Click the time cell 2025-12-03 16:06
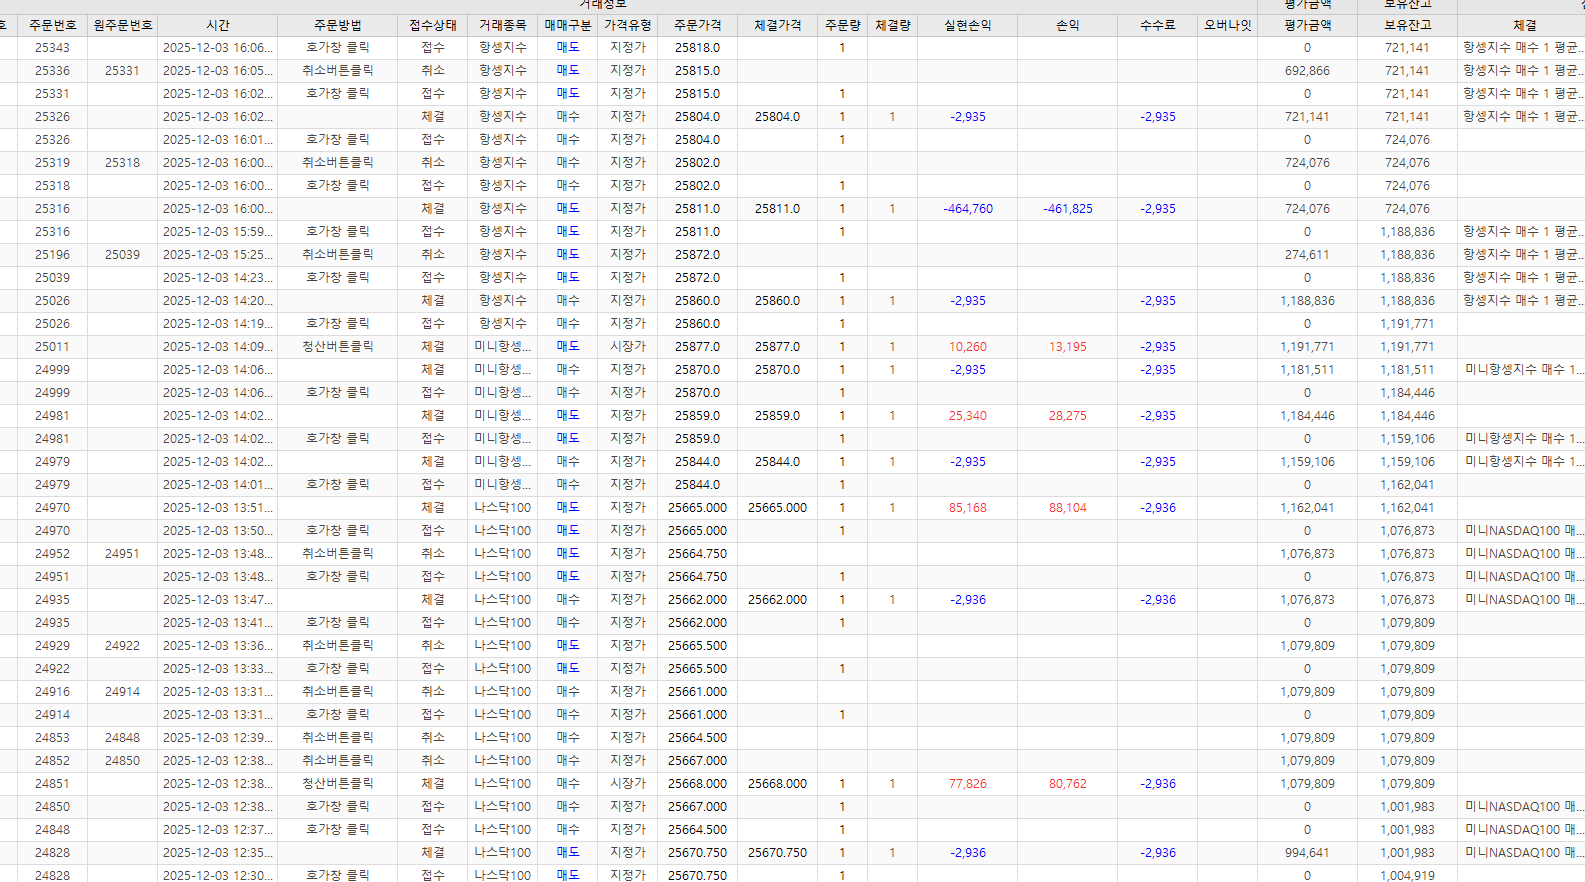 pyautogui.click(x=217, y=47)
